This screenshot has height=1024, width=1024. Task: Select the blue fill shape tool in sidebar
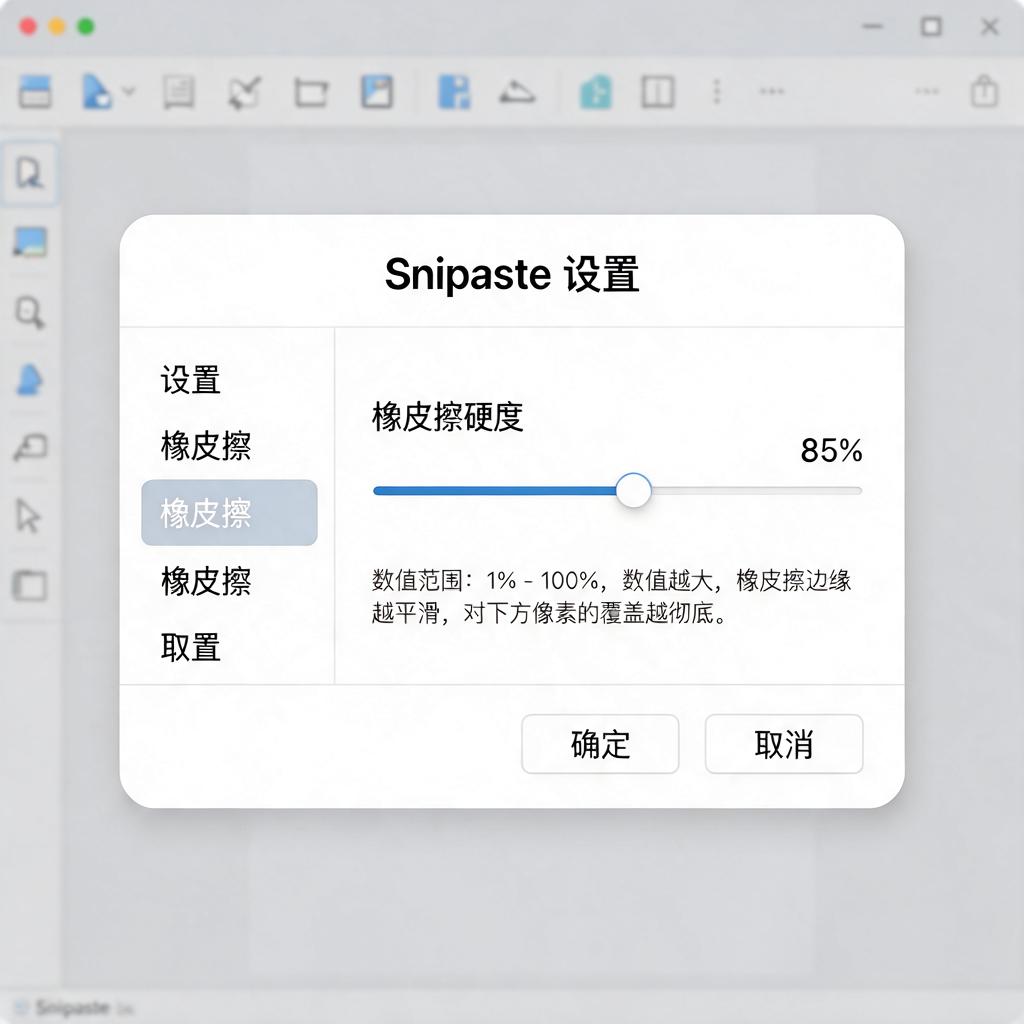tap(30, 379)
